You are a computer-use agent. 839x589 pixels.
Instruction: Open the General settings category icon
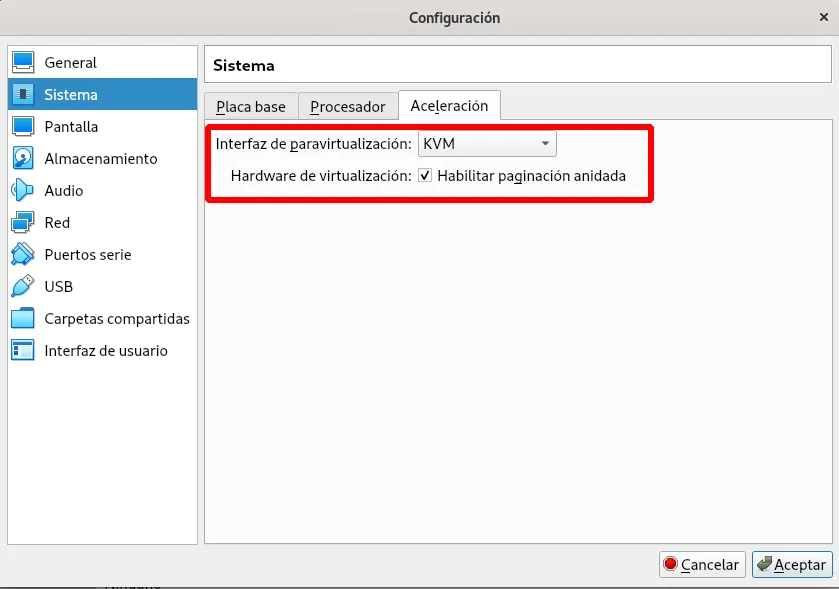click(23, 63)
